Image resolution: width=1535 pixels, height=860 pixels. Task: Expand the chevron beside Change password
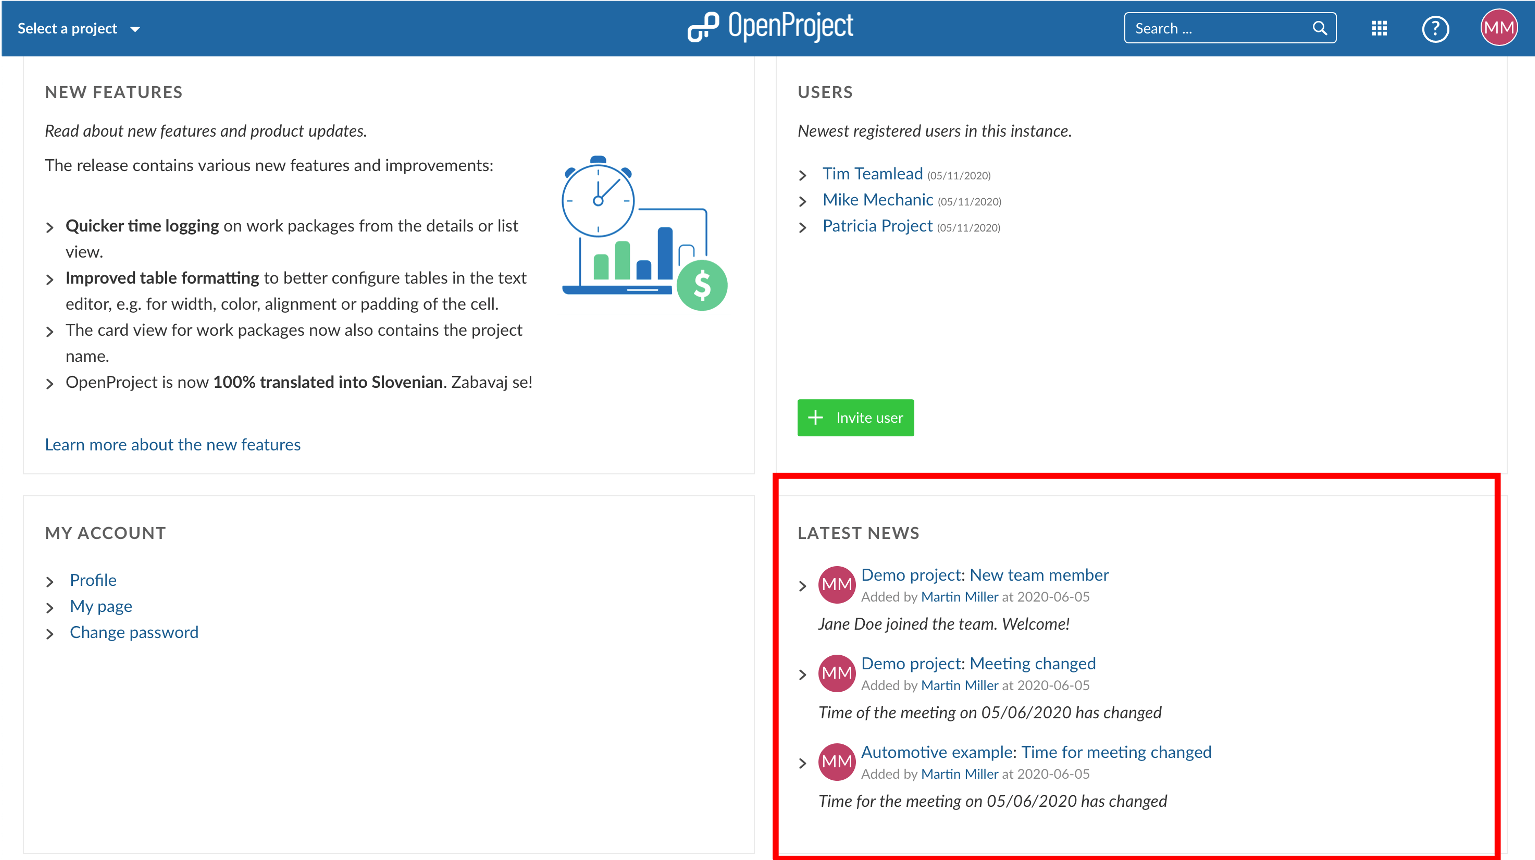pos(49,632)
